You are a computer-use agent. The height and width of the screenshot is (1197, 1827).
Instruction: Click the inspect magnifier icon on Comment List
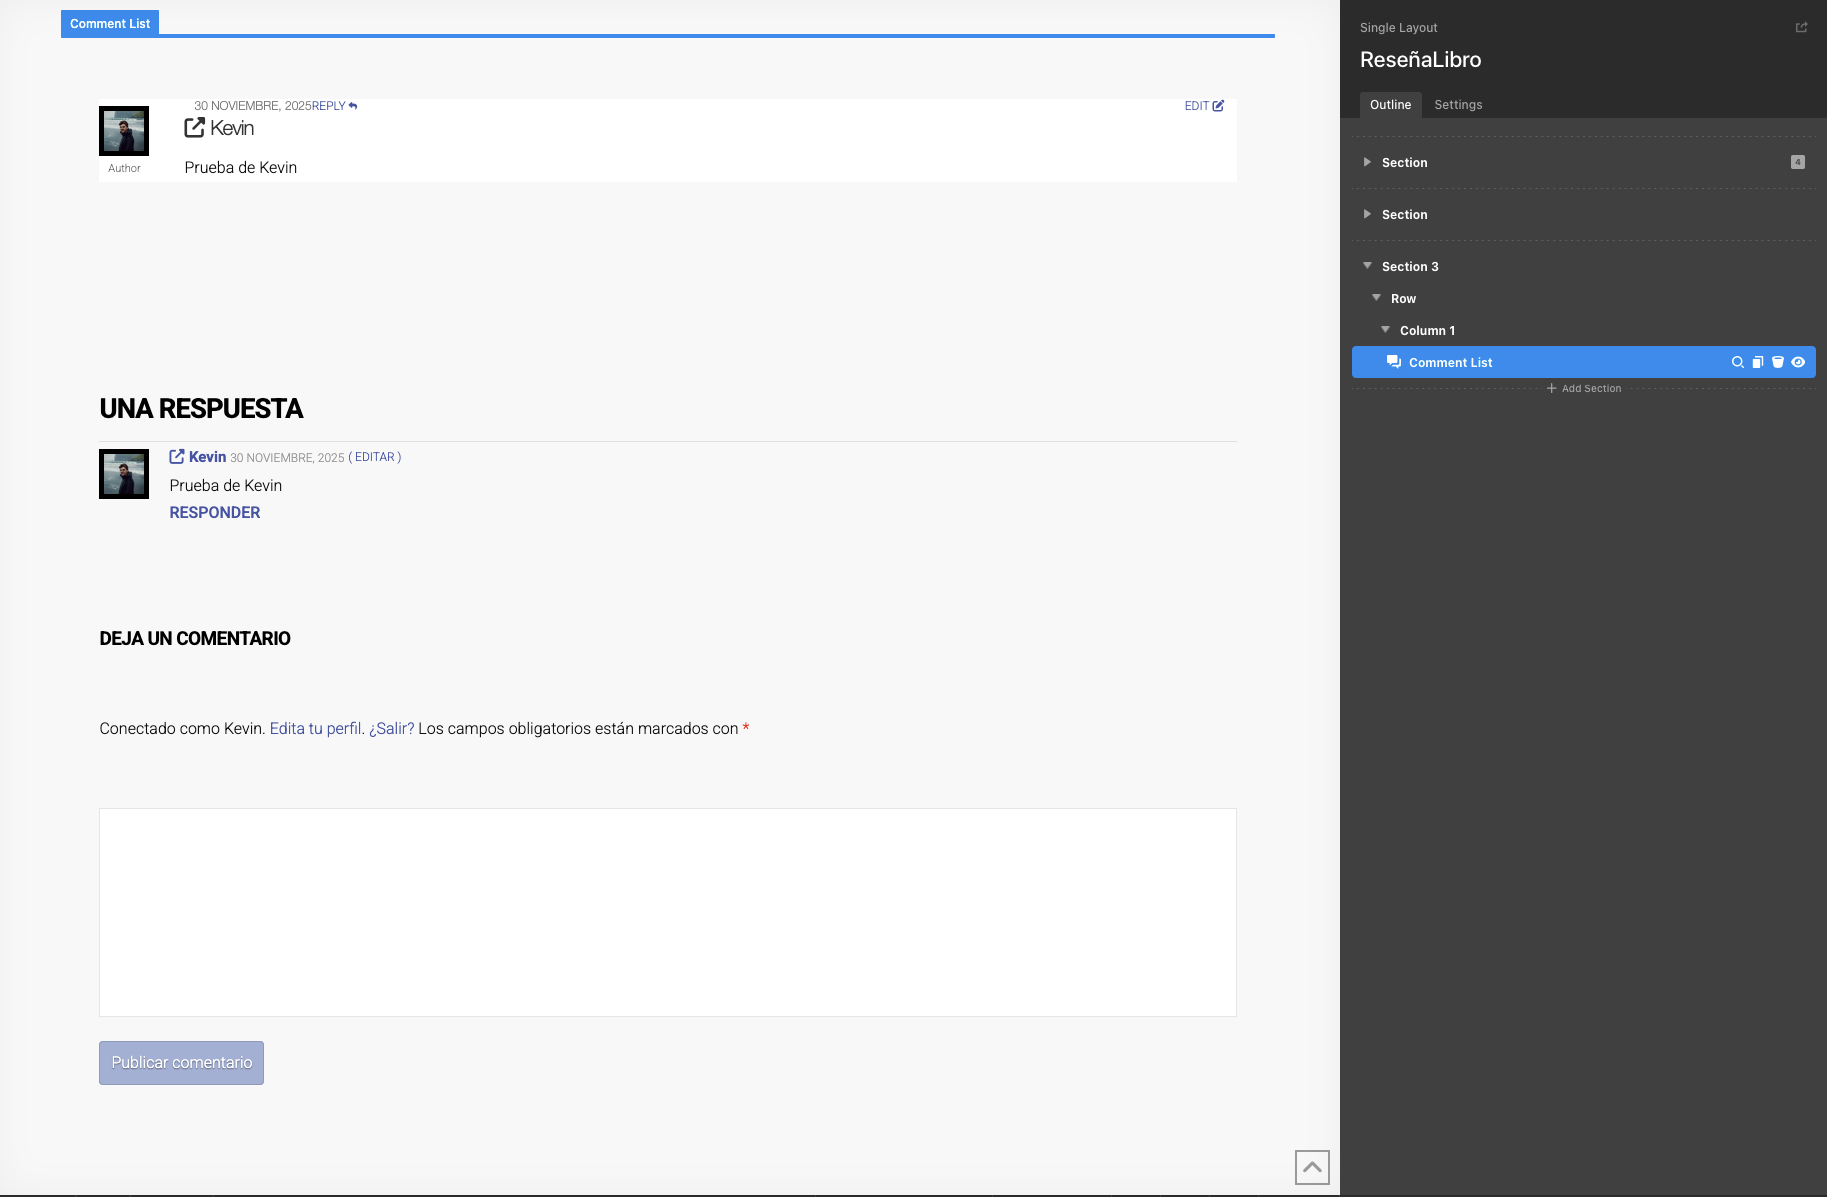point(1737,363)
